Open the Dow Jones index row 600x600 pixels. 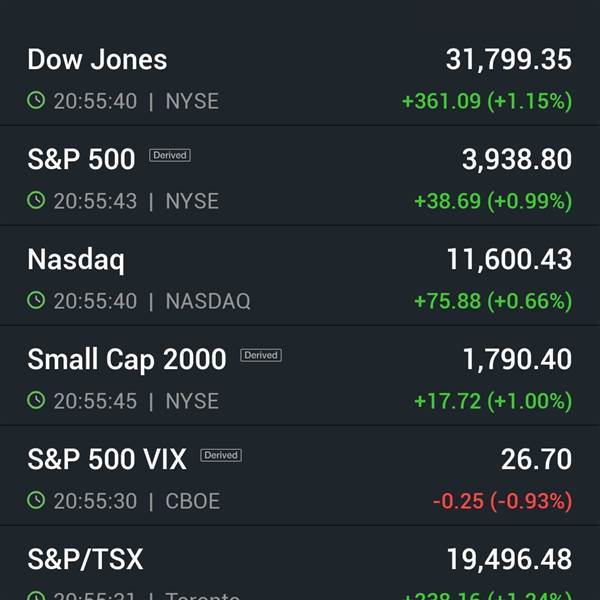300,79
